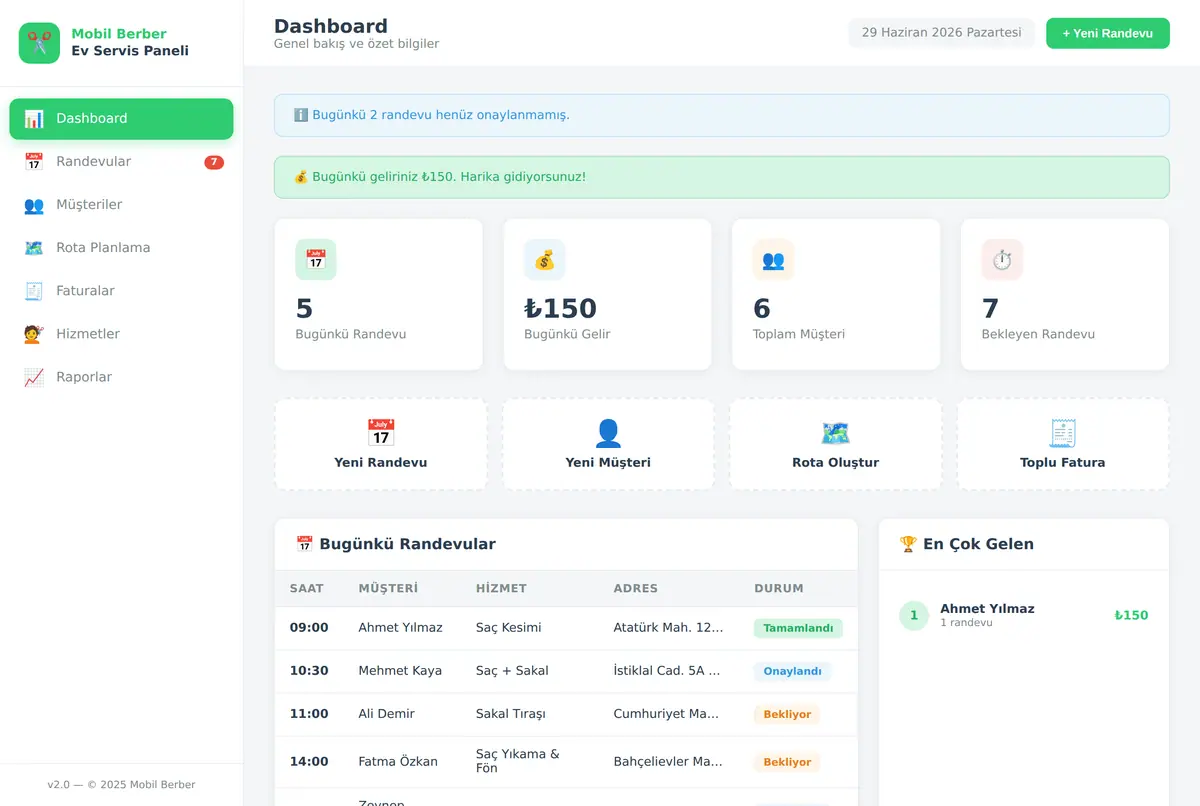Click the red 7 badge on Randevular

point(214,162)
